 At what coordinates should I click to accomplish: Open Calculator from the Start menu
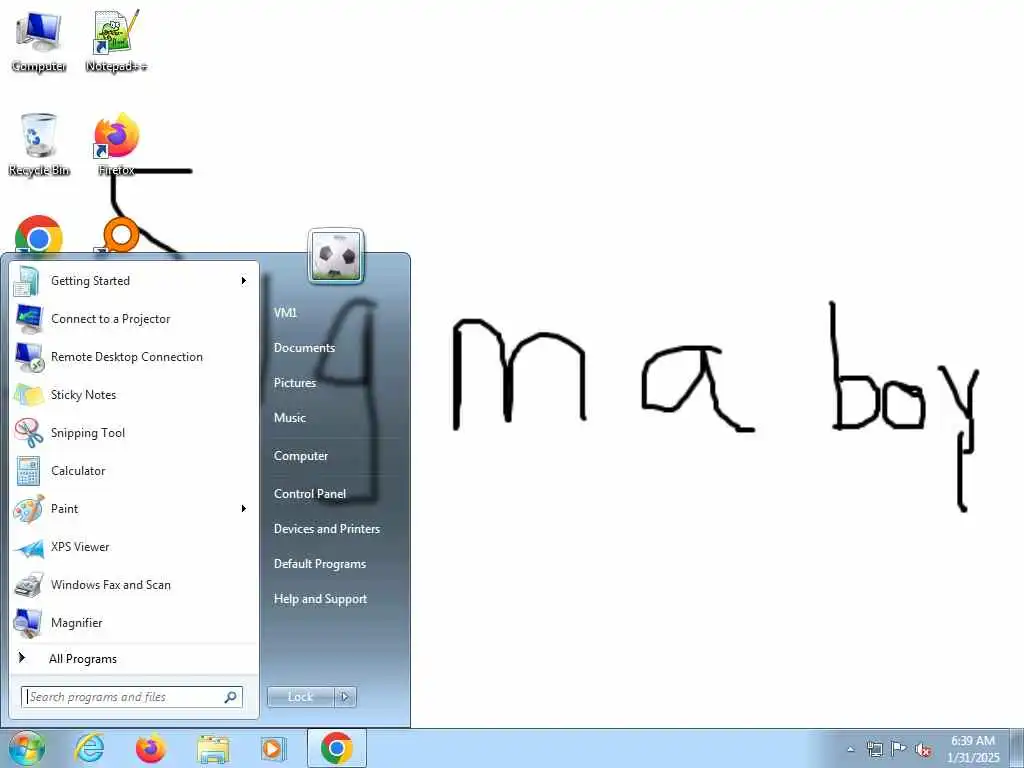(x=133, y=471)
